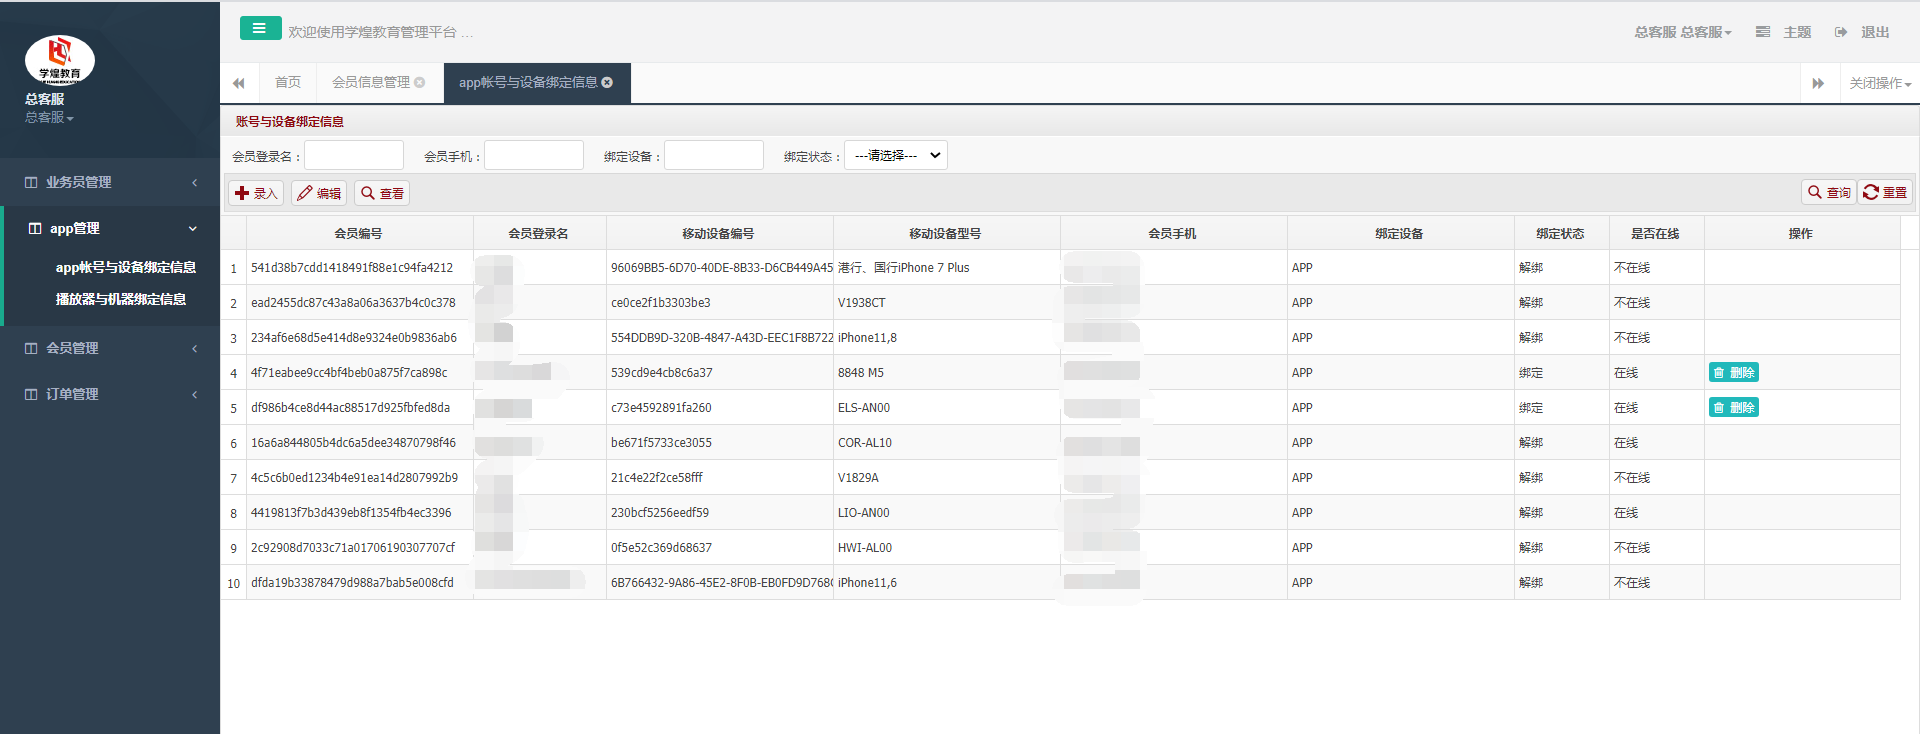The image size is (1920, 734).
Task: Click the 录入 add button
Action: pos(256,193)
